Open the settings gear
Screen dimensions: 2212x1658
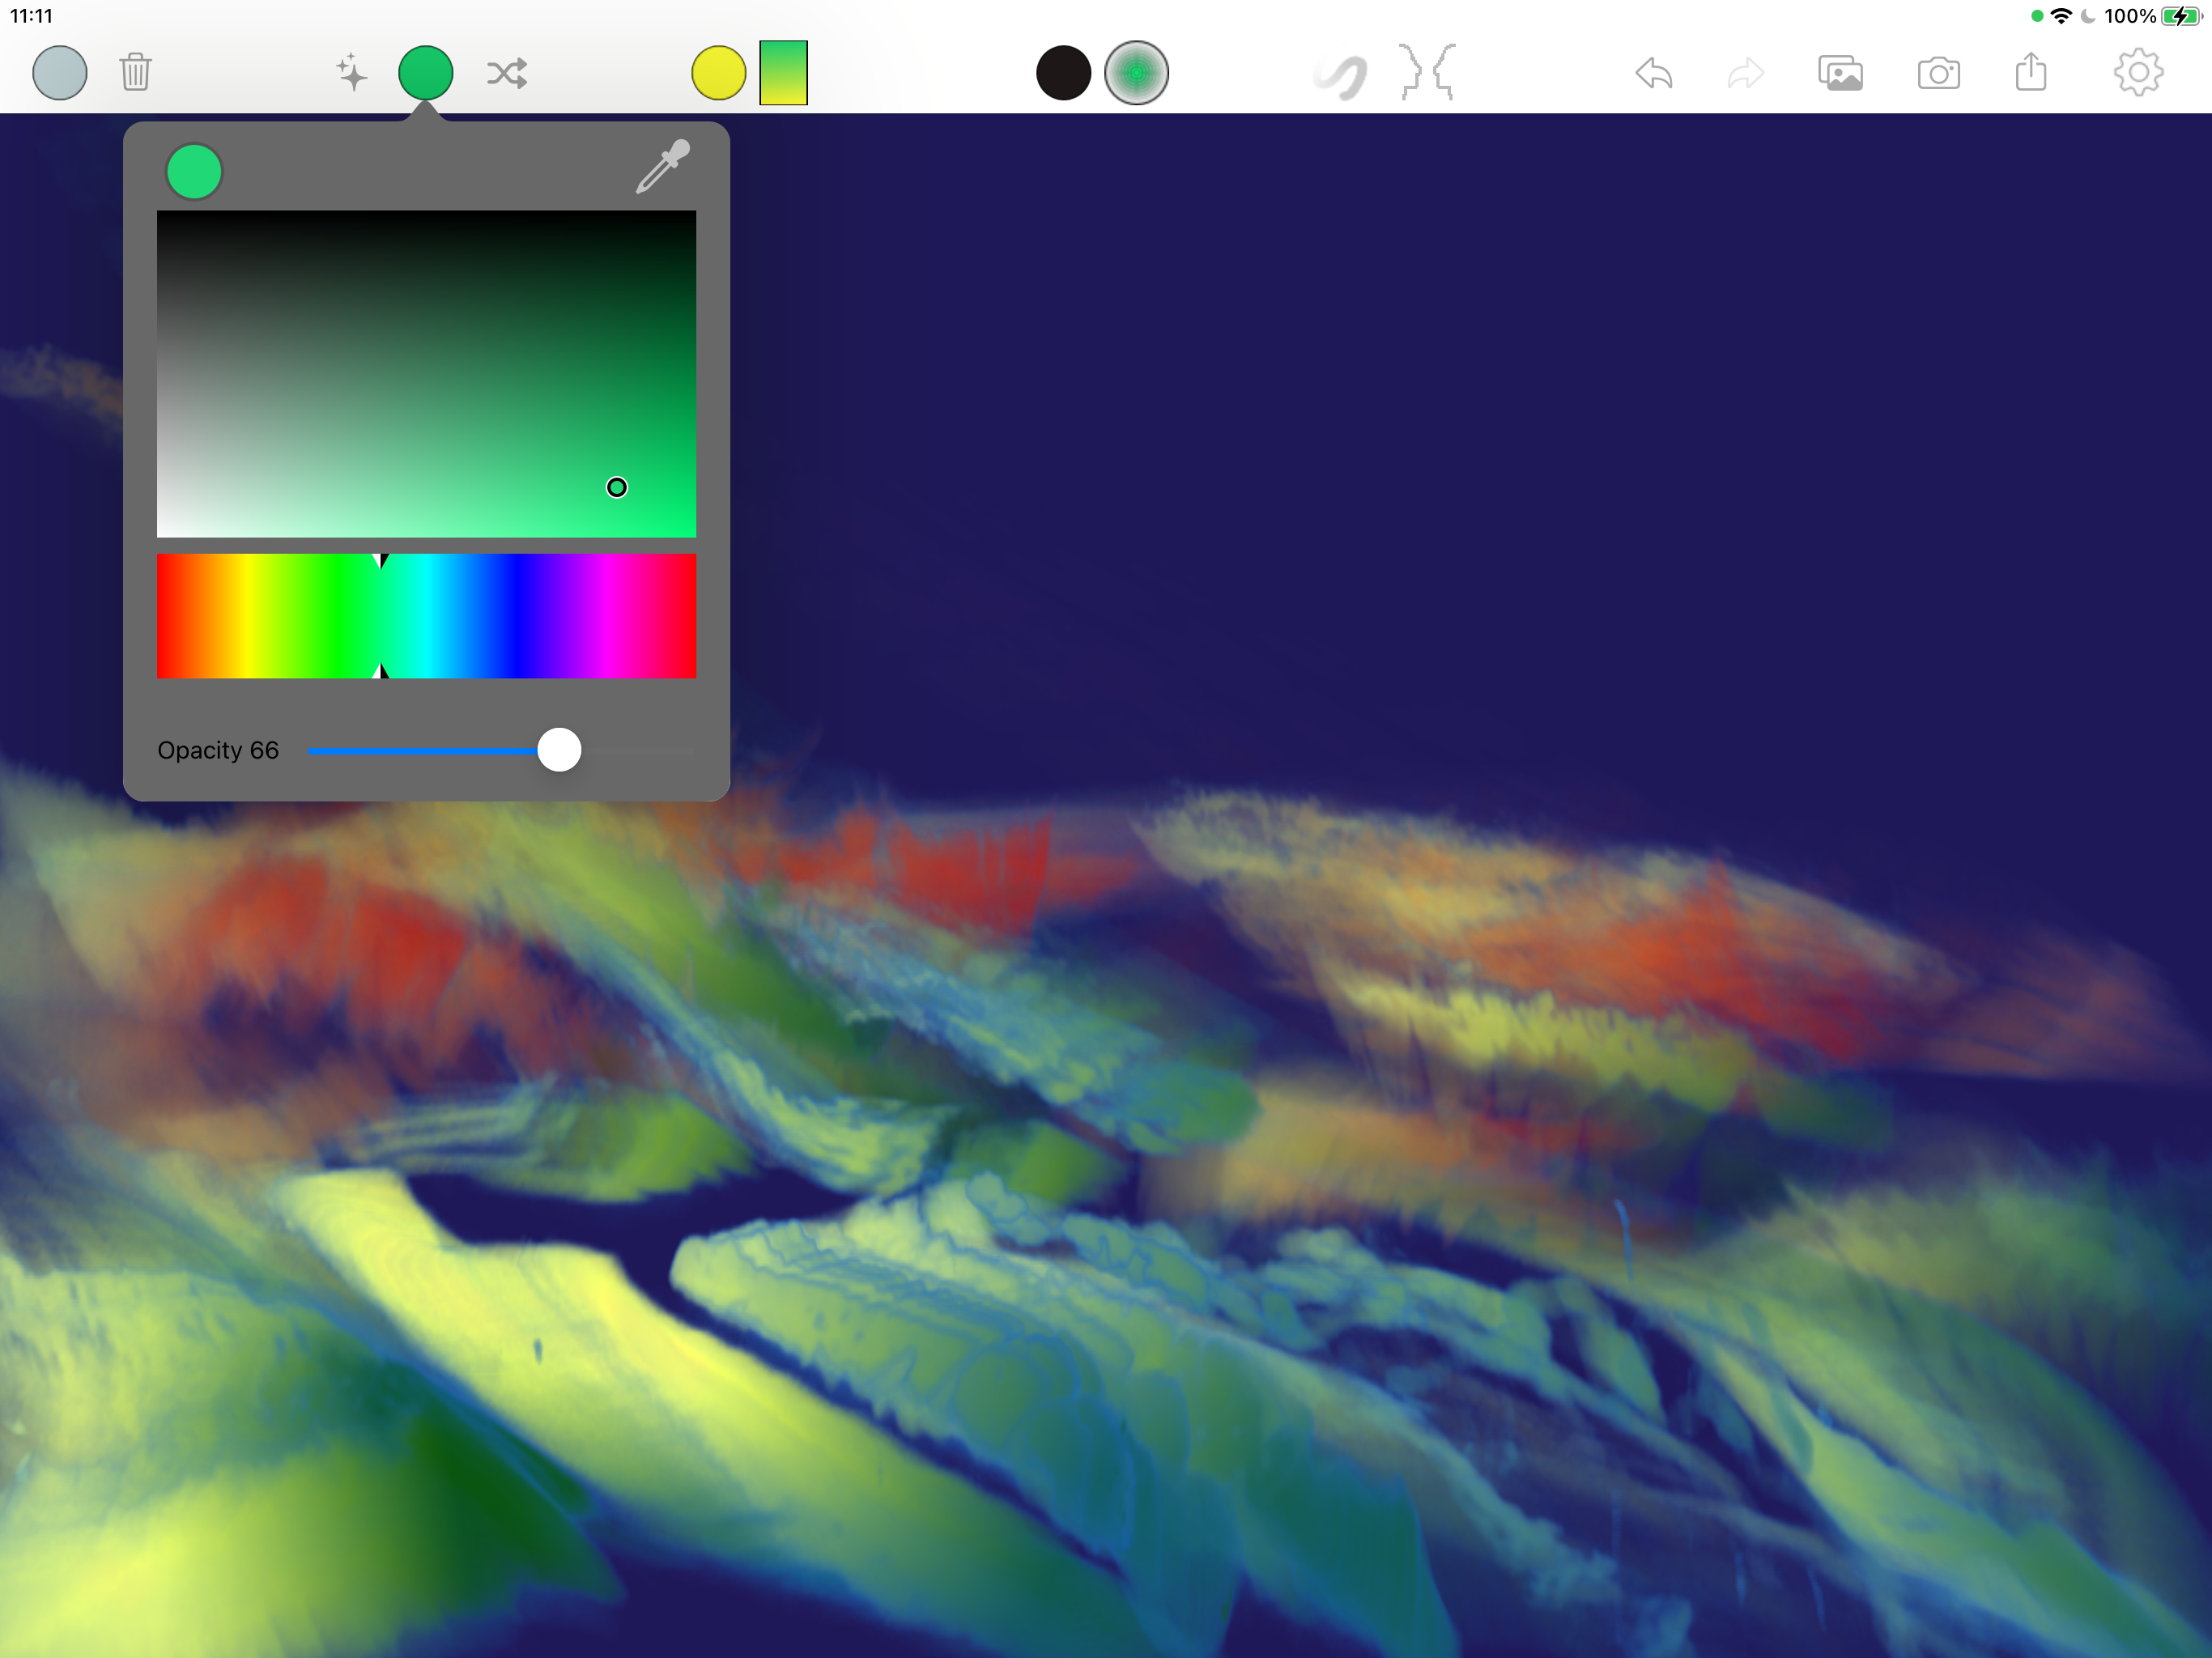click(x=2138, y=73)
